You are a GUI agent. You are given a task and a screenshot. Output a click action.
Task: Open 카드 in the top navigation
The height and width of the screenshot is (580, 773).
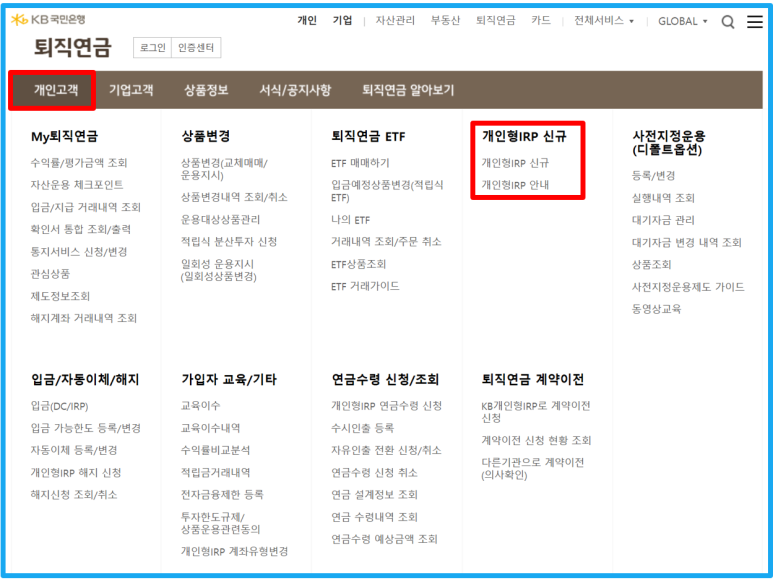(x=541, y=20)
